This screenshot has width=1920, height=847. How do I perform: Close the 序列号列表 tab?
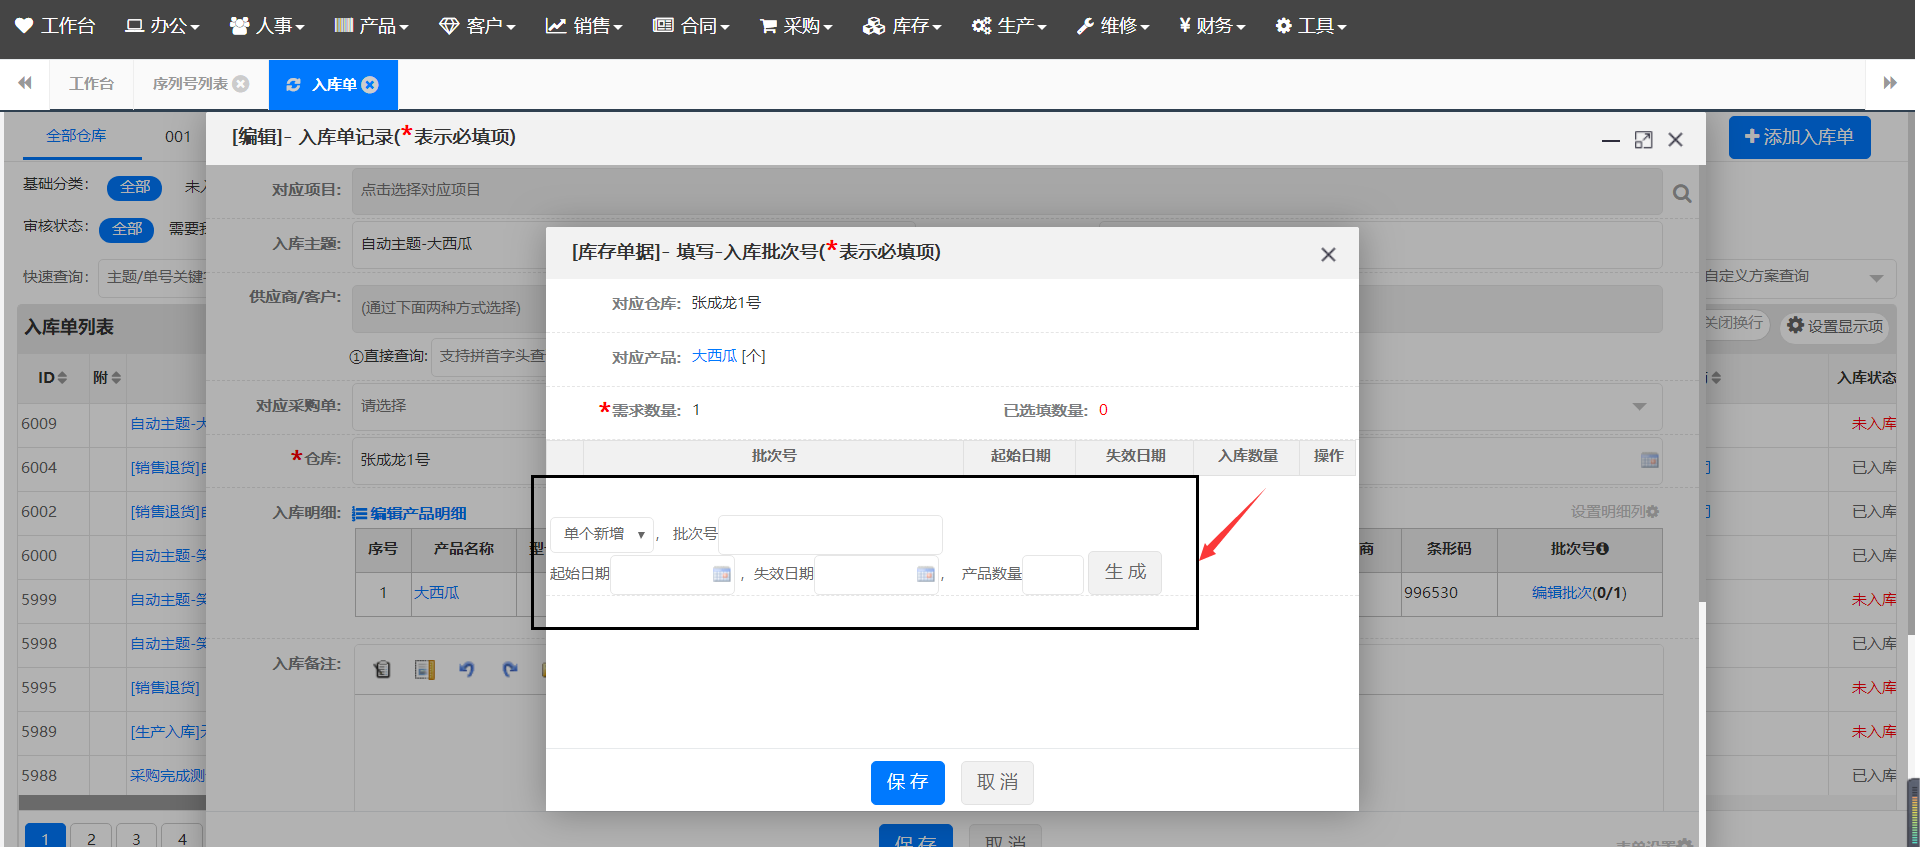[x=241, y=84]
